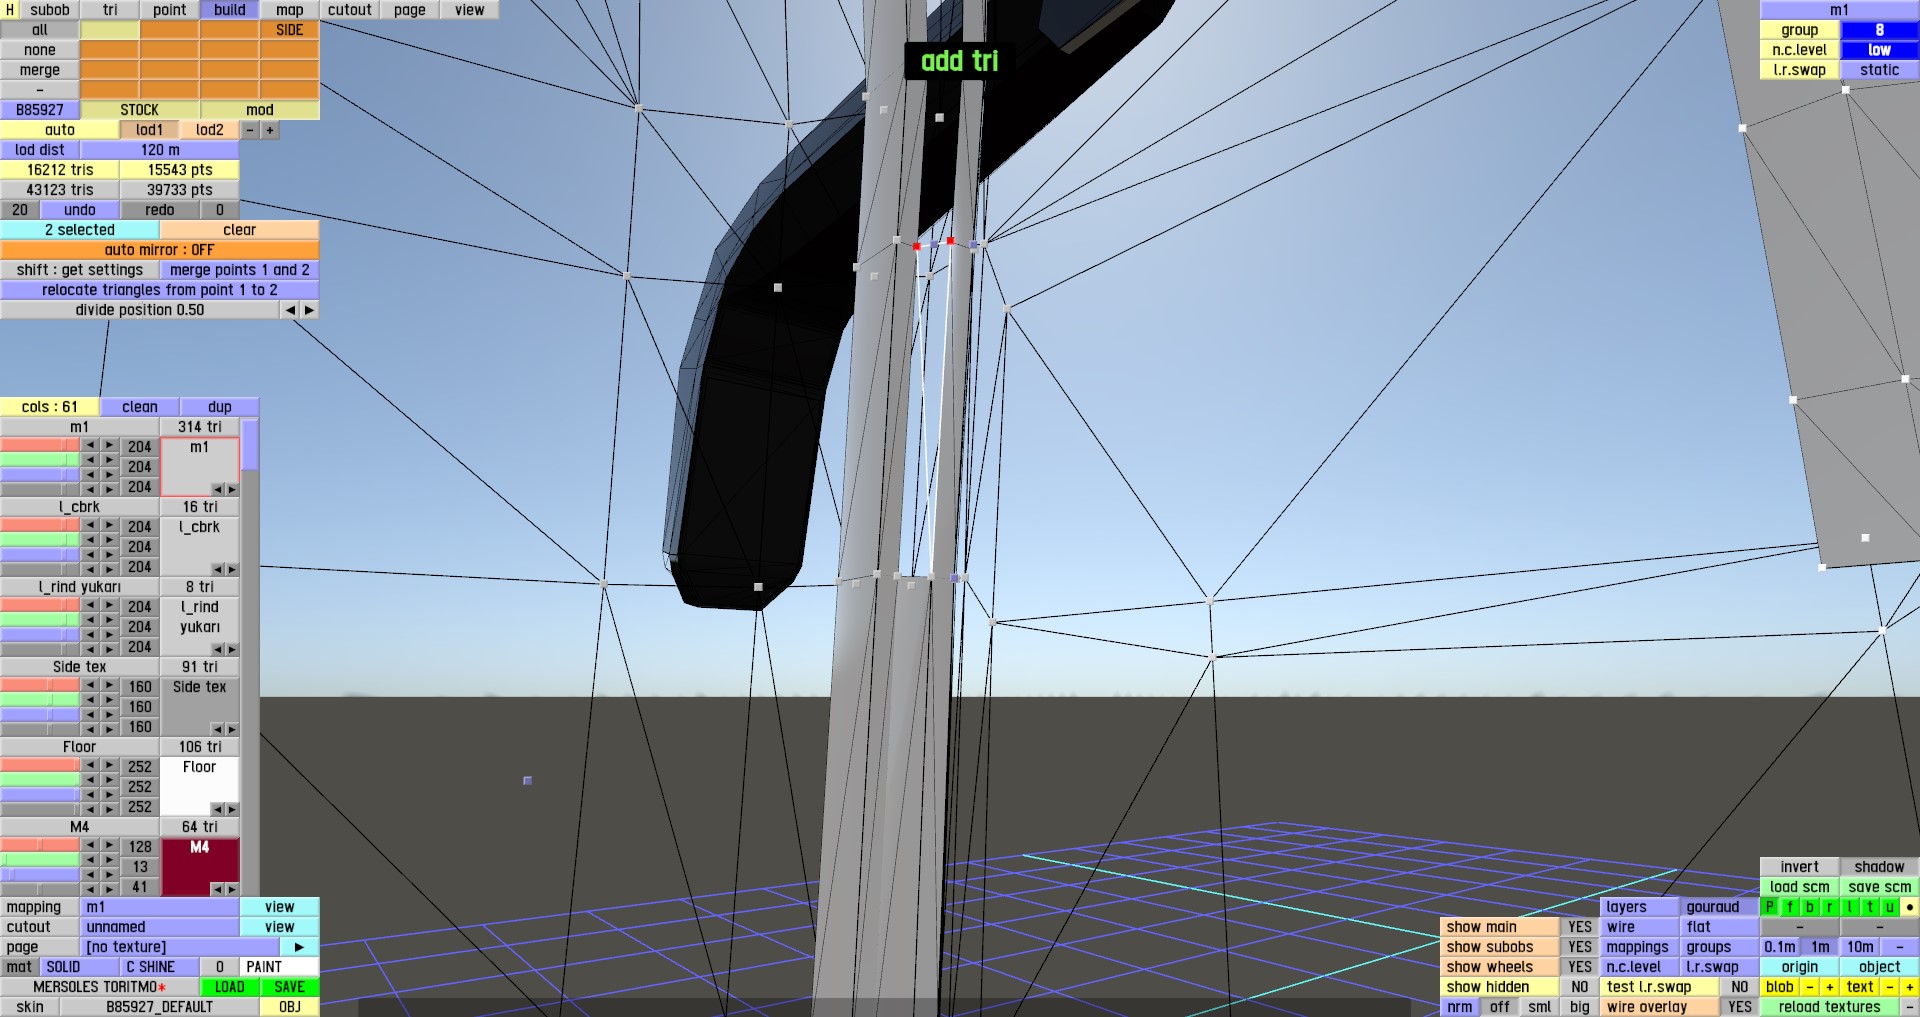Select the 1m grid size
Image resolution: width=1920 pixels, height=1017 pixels.
click(x=1820, y=947)
